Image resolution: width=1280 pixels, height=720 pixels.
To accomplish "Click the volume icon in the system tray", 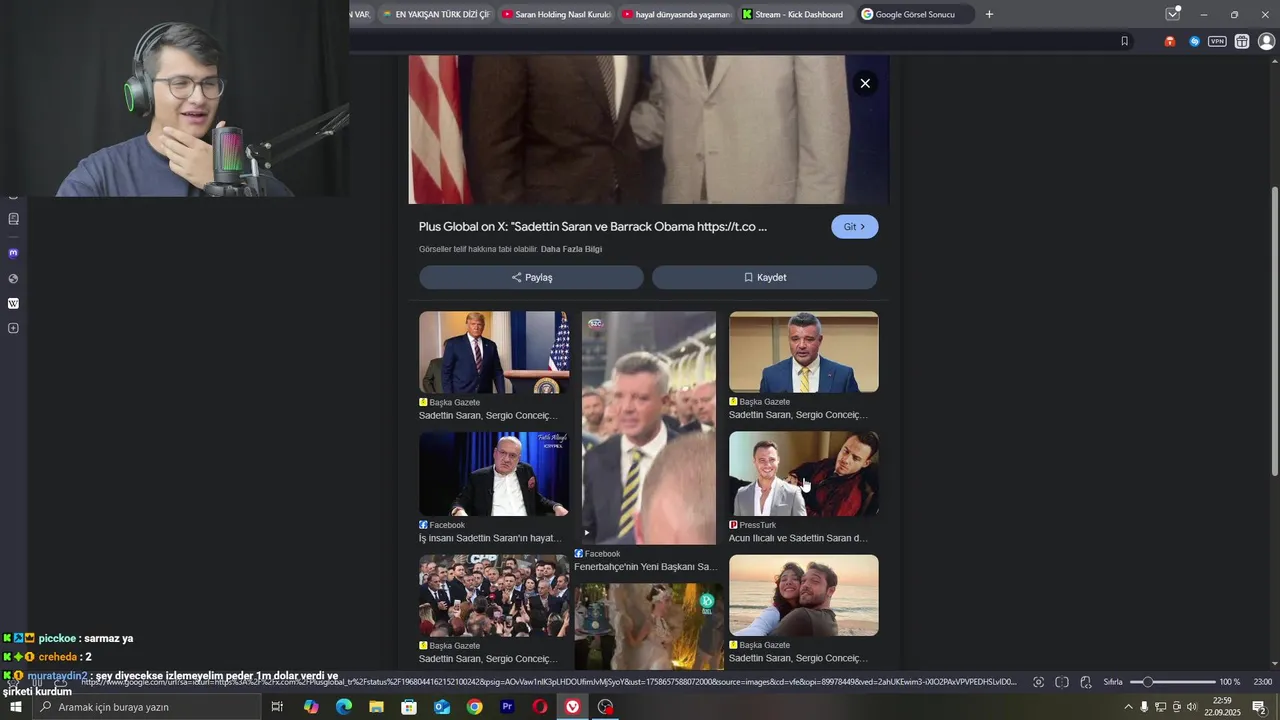I will (x=1192, y=707).
